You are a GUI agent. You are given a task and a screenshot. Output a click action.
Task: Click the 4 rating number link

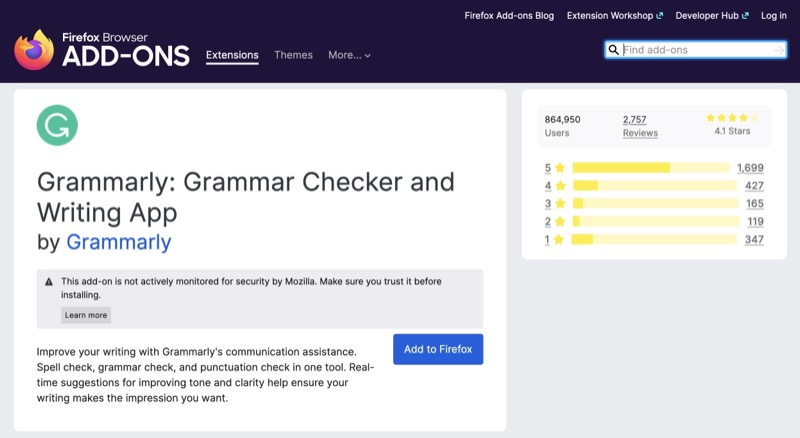pyautogui.click(x=548, y=185)
